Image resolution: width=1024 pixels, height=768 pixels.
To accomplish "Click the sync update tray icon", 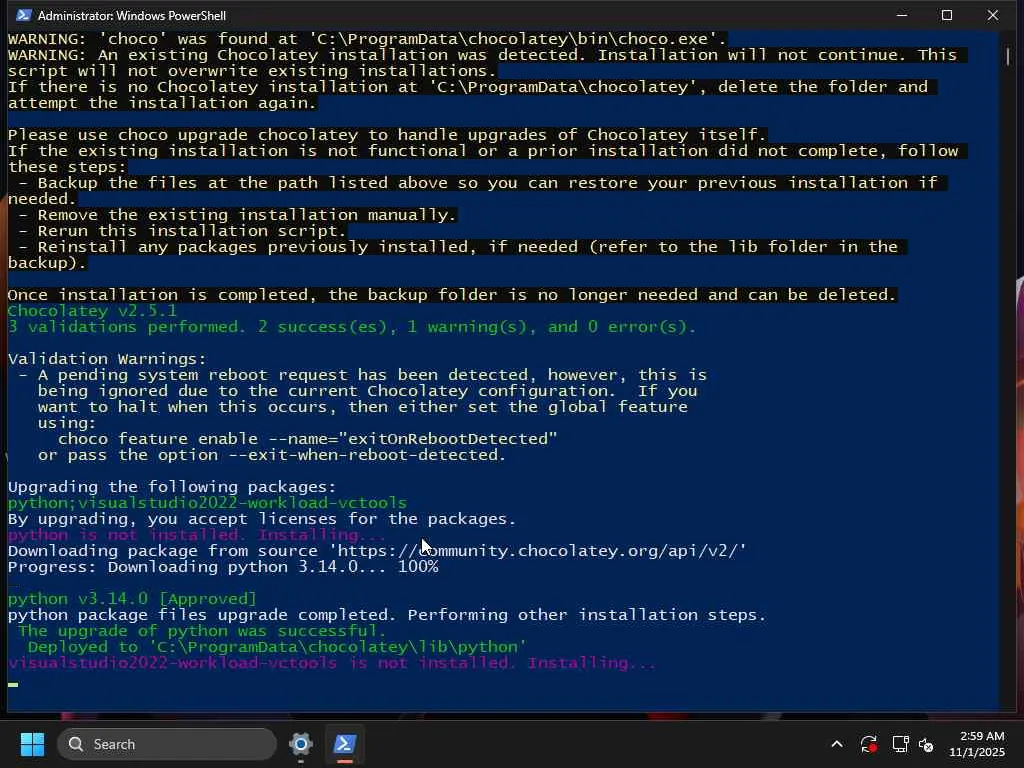I will (x=869, y=744).
